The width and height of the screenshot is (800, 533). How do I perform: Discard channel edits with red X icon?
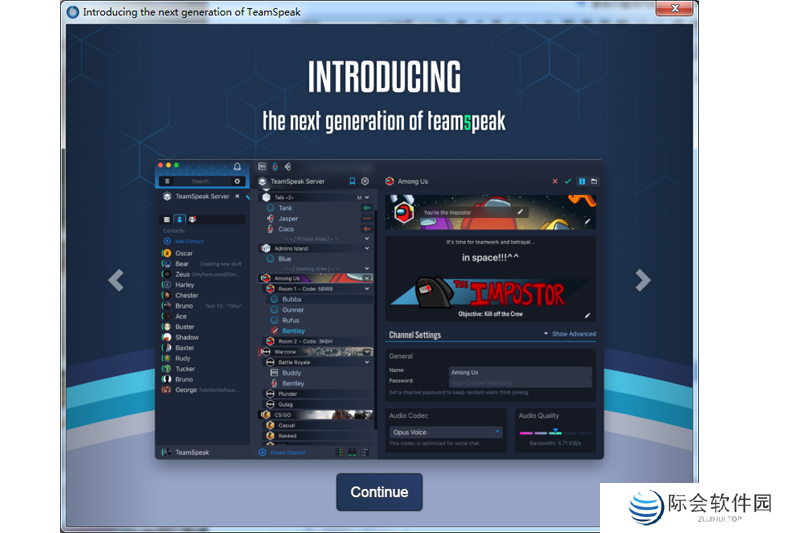[x=555, y=182]
